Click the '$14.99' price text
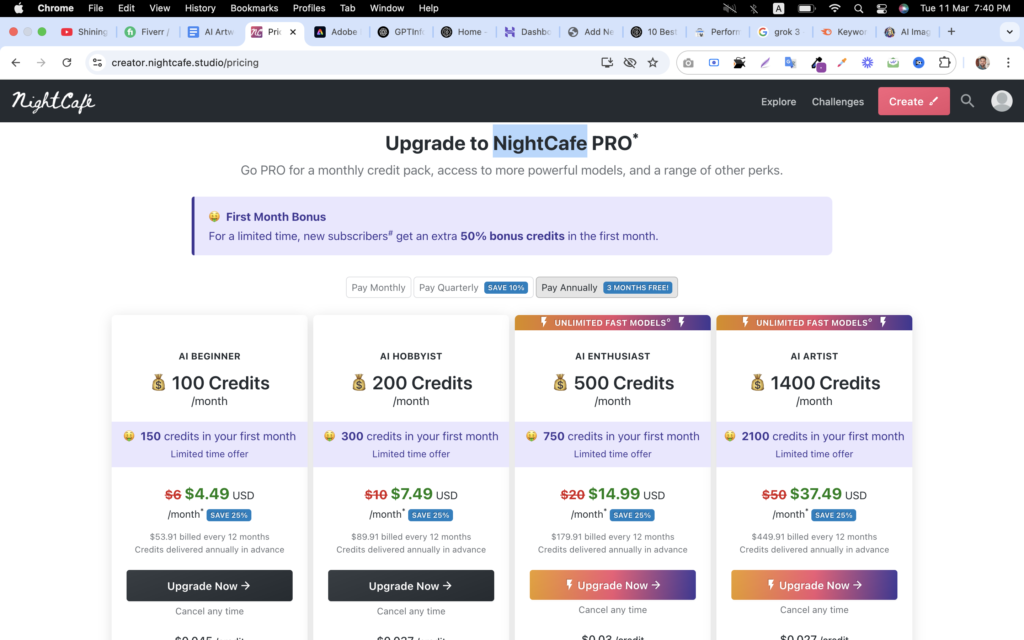Screen dimensions: 1024x640 pyautogui.click(x=614, y=494)
